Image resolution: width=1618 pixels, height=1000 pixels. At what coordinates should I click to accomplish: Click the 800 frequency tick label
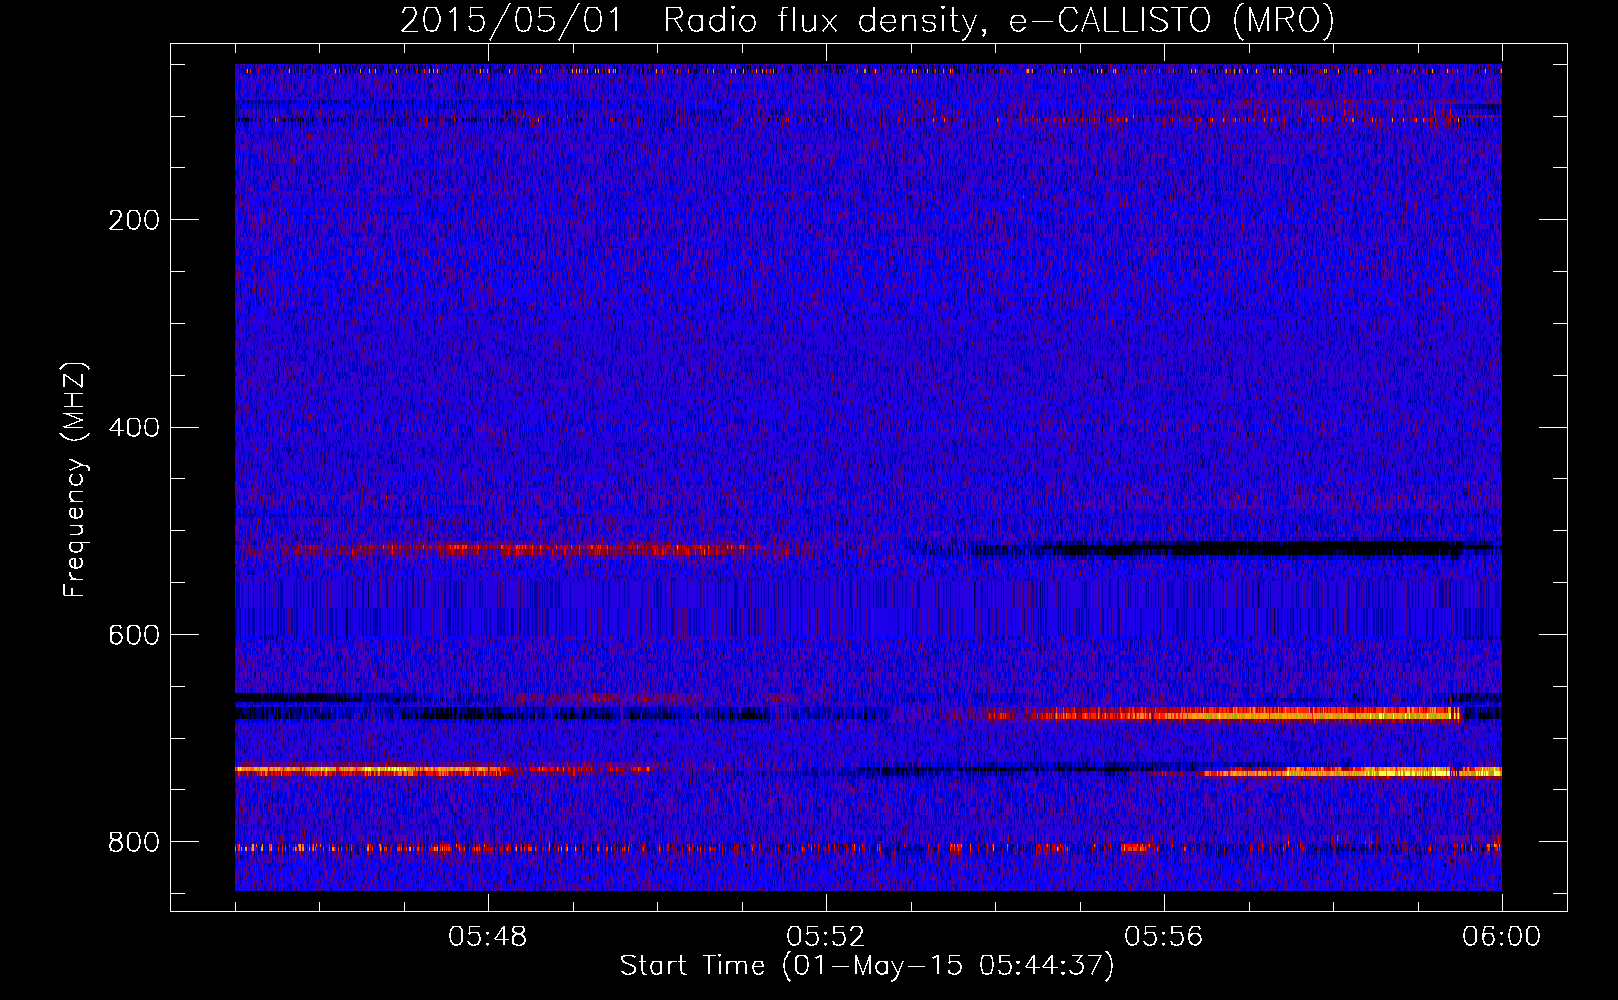(134, 842)
